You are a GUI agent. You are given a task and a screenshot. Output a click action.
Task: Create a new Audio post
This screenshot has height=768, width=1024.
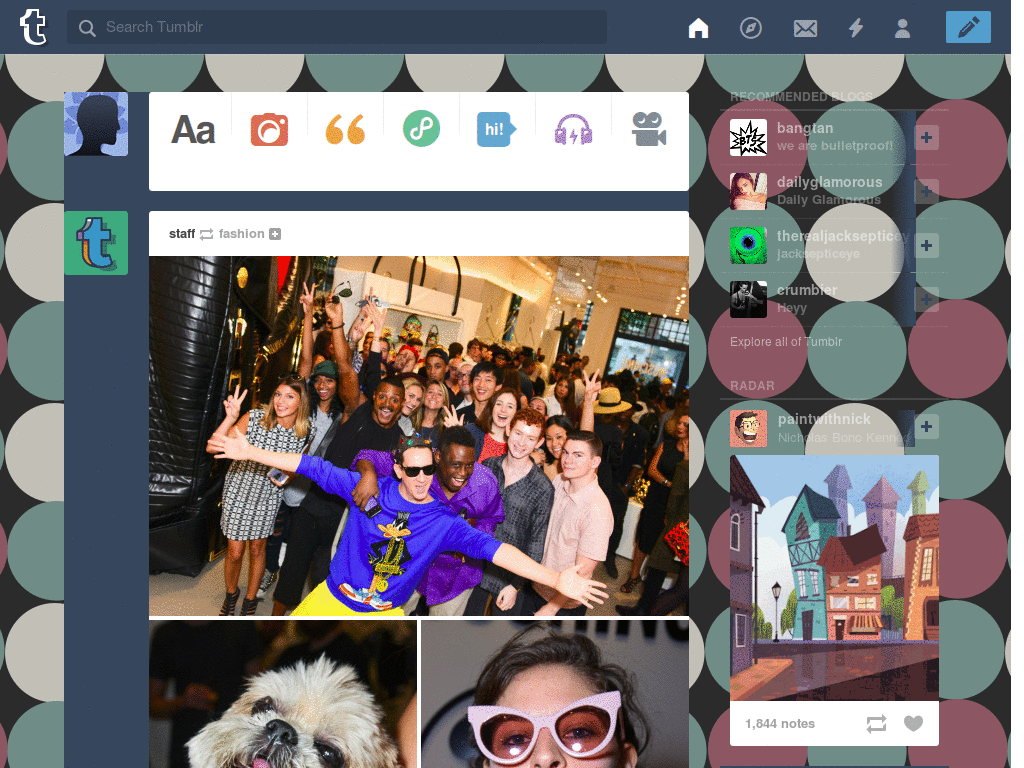(x=573, y=129)
